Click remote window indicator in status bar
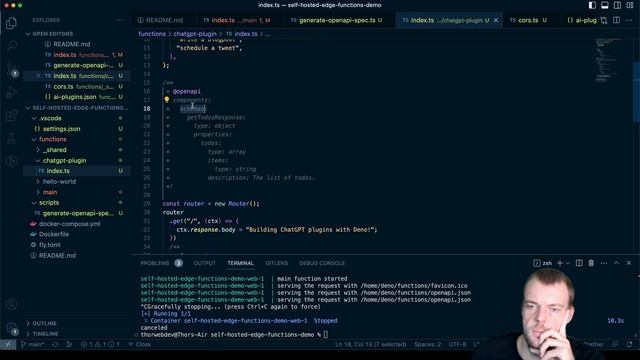The height and width of the screenshot is (360, 640). pos(8,344)
